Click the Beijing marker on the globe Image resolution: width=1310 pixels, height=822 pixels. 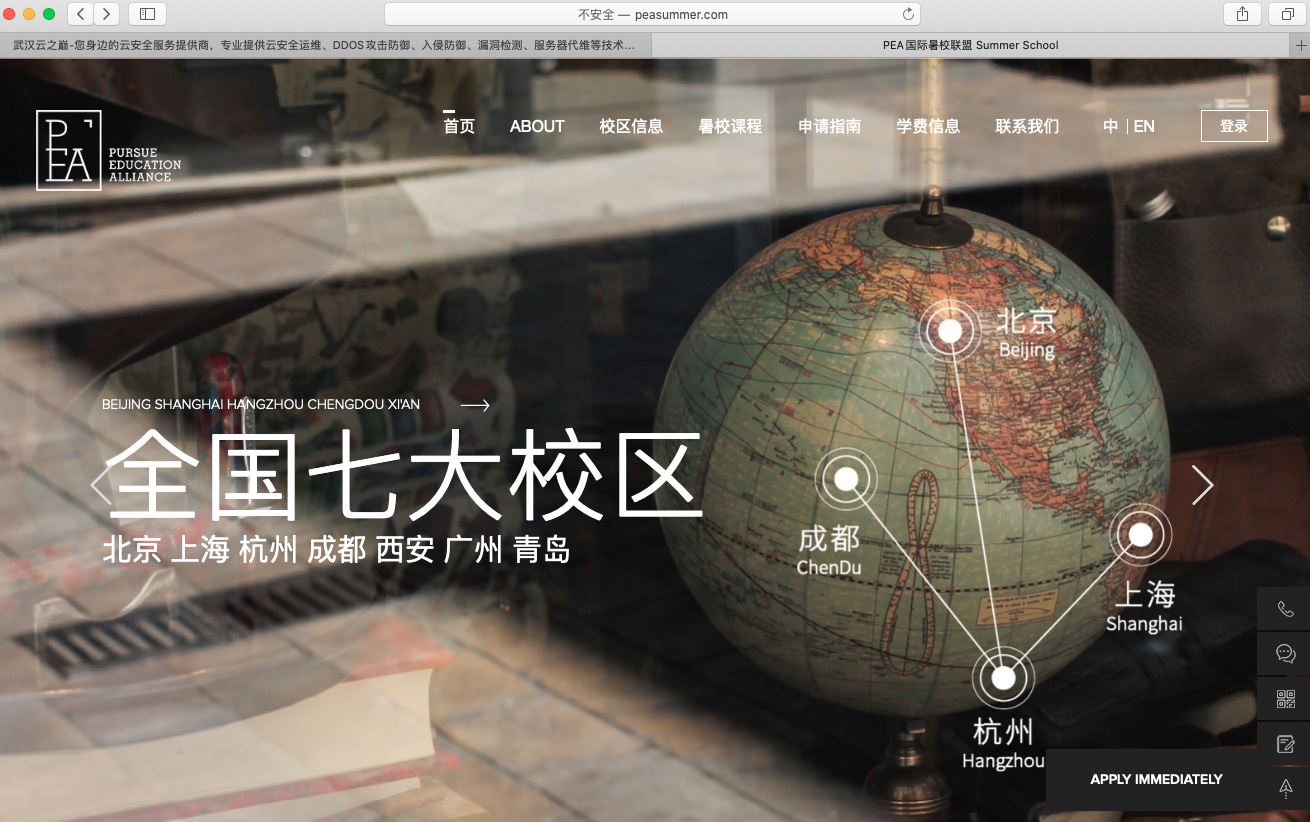(x=950, y=330)
